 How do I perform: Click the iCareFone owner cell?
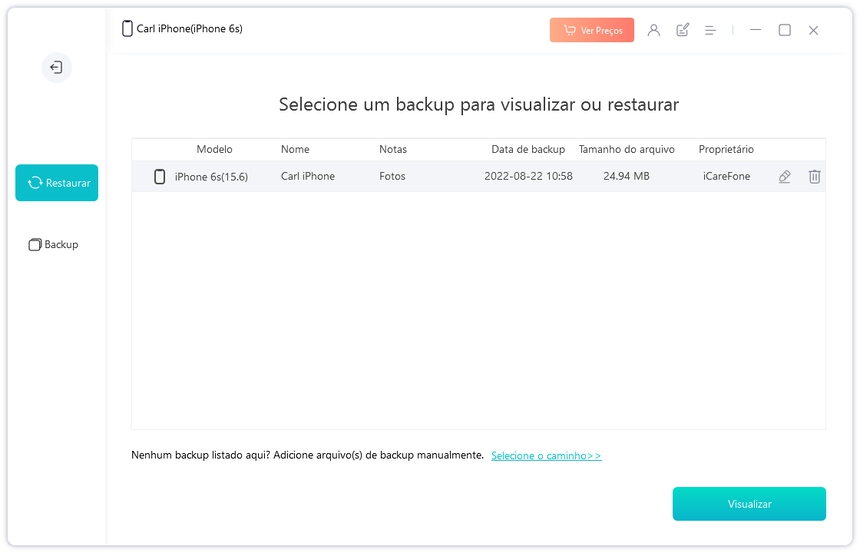click(x=726, y=176)
